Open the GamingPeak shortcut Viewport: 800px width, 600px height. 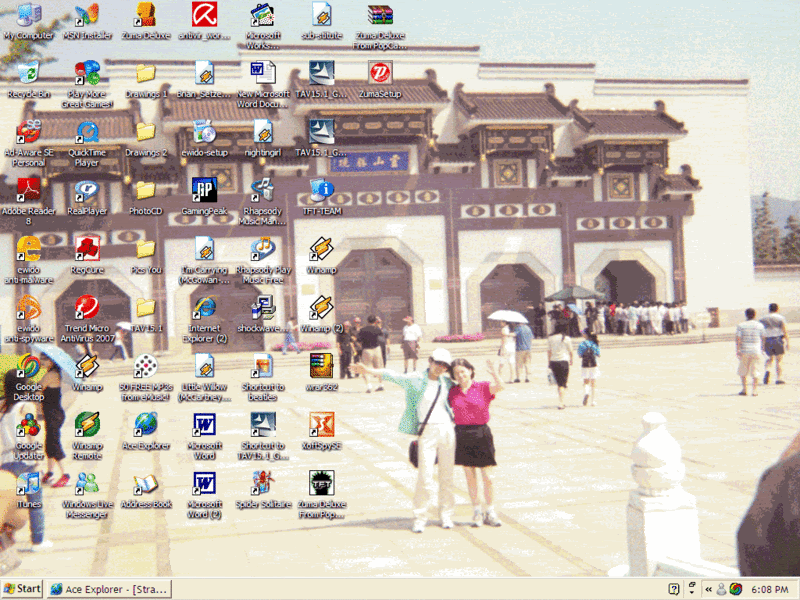click(x=204, y=190)
